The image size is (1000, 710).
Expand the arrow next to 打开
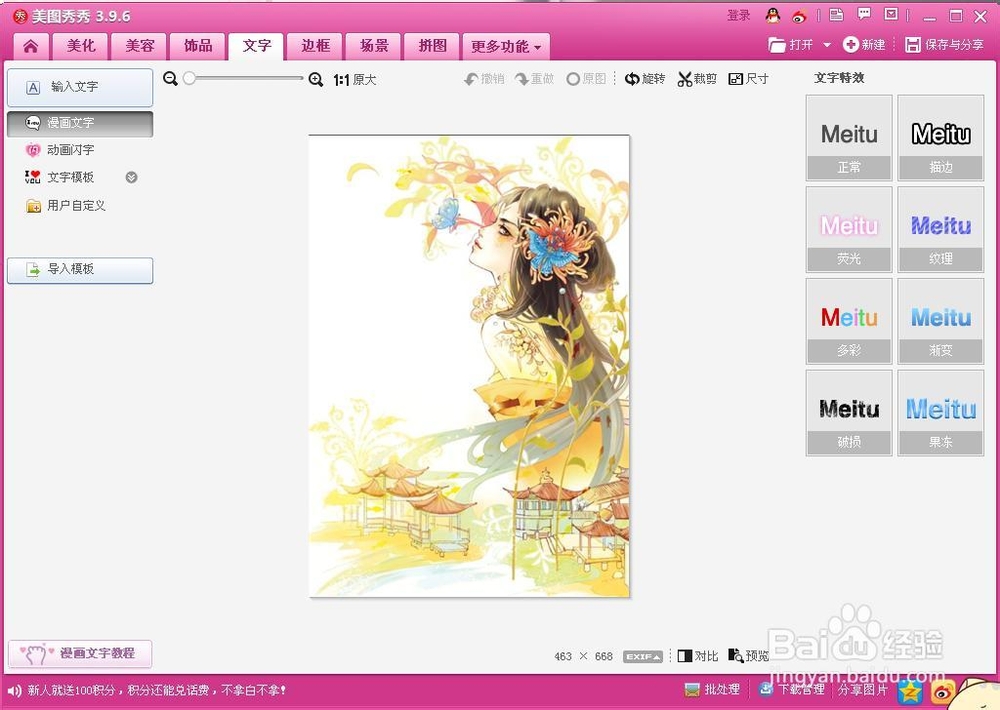click(827, 45)
